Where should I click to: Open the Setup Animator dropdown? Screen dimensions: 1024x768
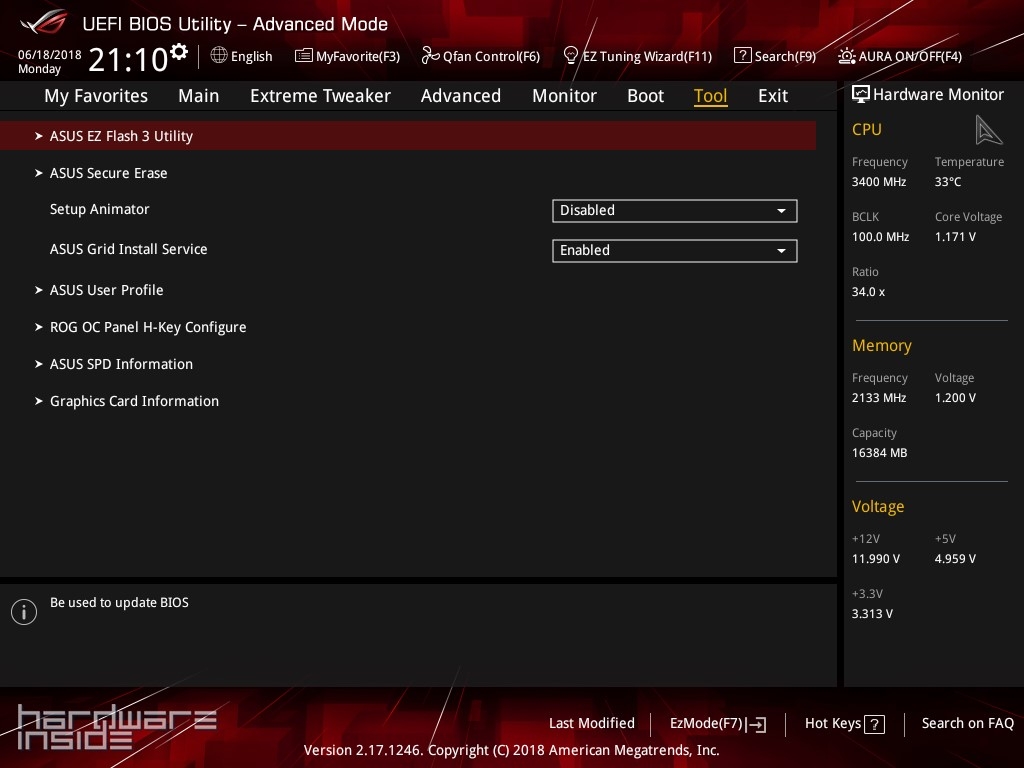click(675, 211)
